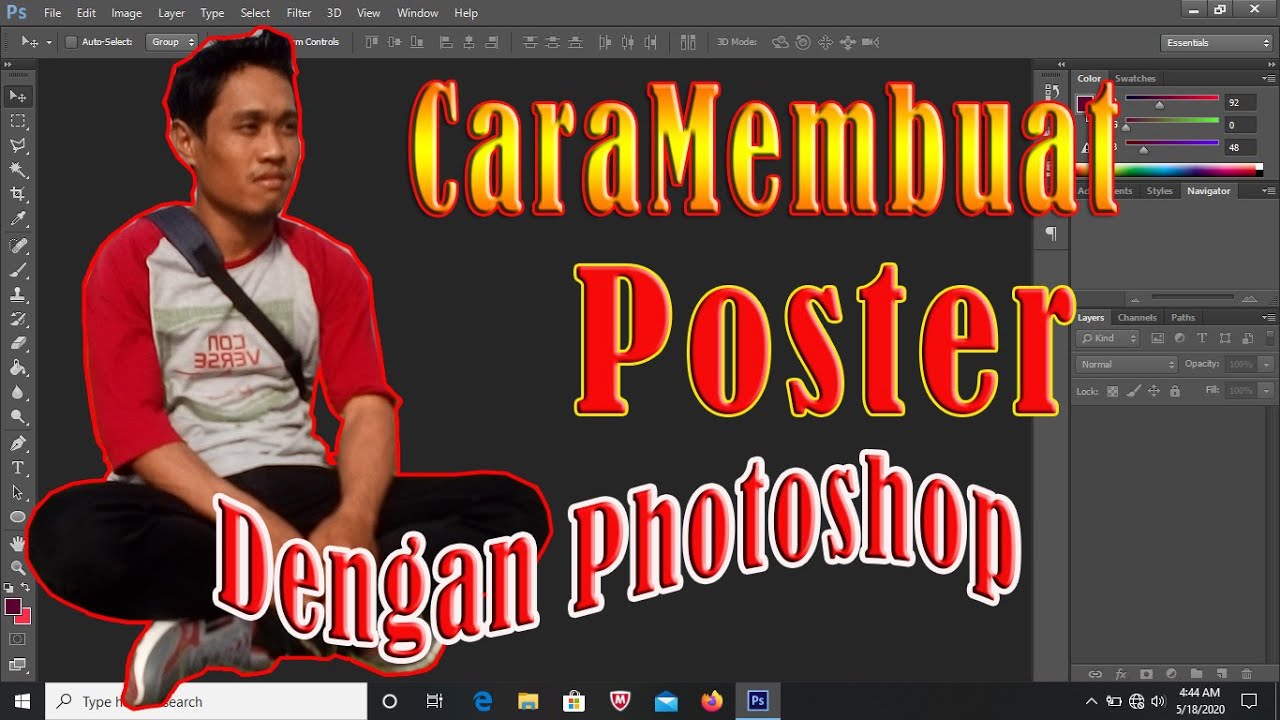
Task: Open the Normal blend mode dropdown
Action: (1128, 364)
